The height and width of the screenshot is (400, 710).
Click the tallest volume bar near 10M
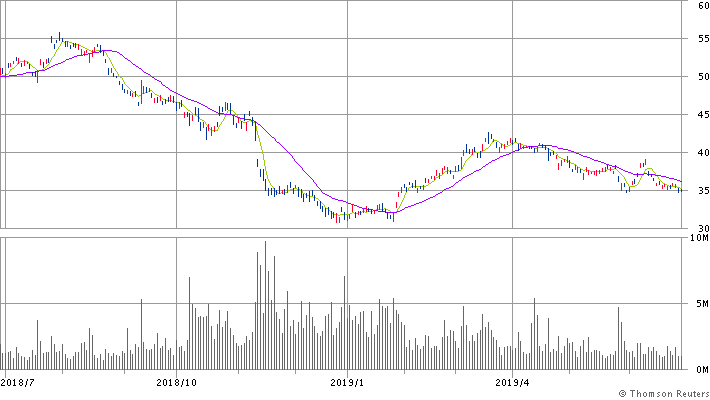tap(265, 305)
